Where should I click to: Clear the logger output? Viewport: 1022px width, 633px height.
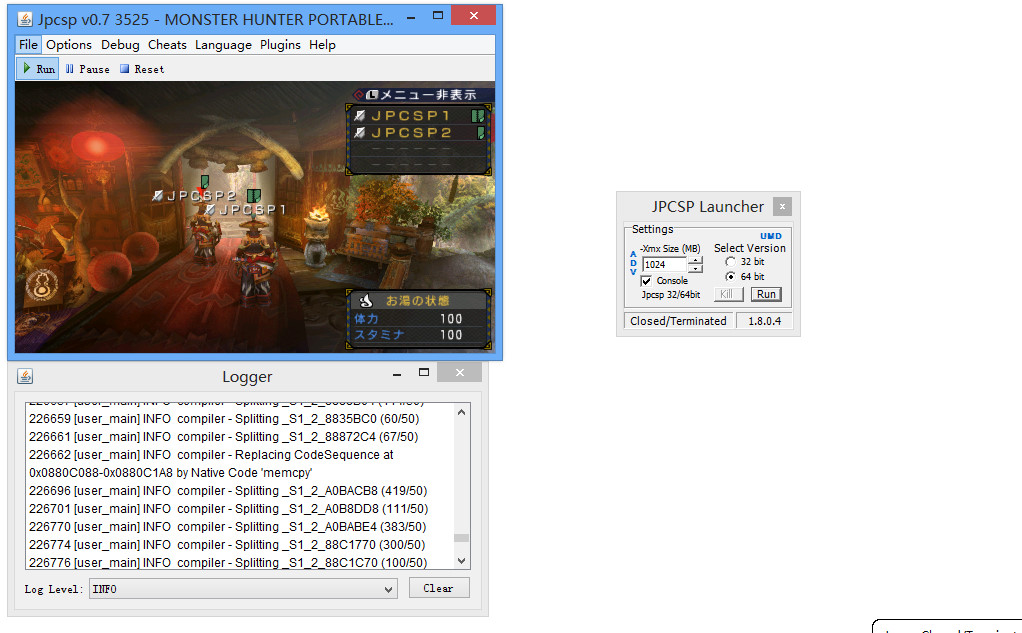pos(439,588)
